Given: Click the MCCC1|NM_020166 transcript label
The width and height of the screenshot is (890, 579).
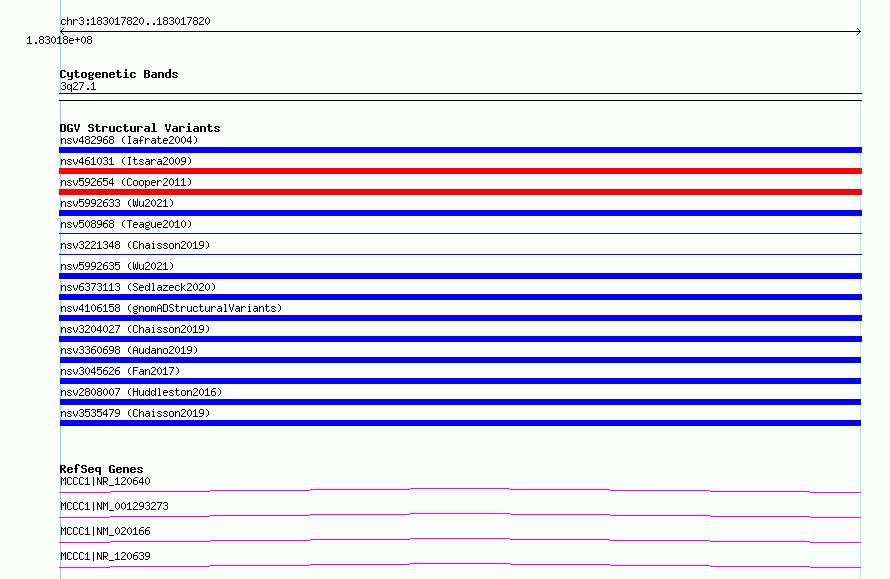Looking at the screenshot, I should click(x=105, y=531).
